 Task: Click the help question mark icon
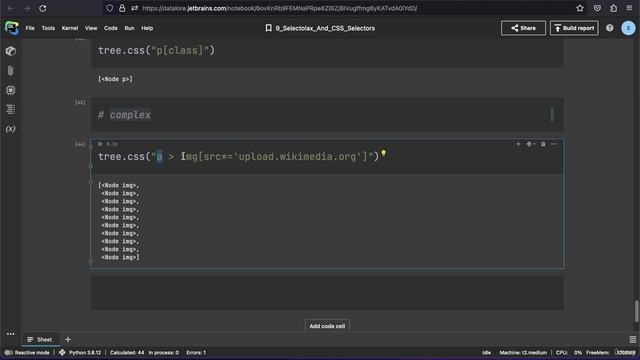(609, 28)
